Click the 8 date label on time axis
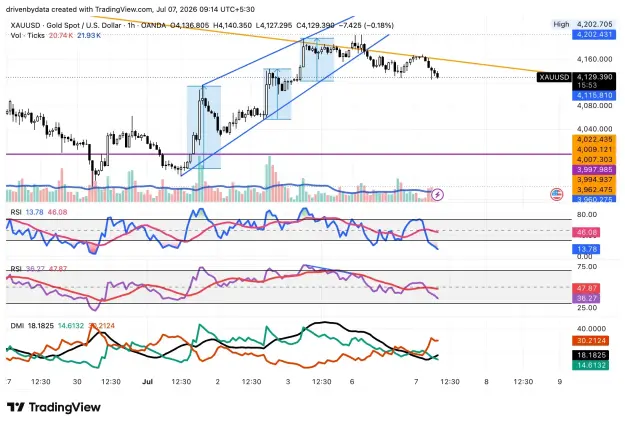The width and height of the screenshot is (625, 425). (486, 382)
